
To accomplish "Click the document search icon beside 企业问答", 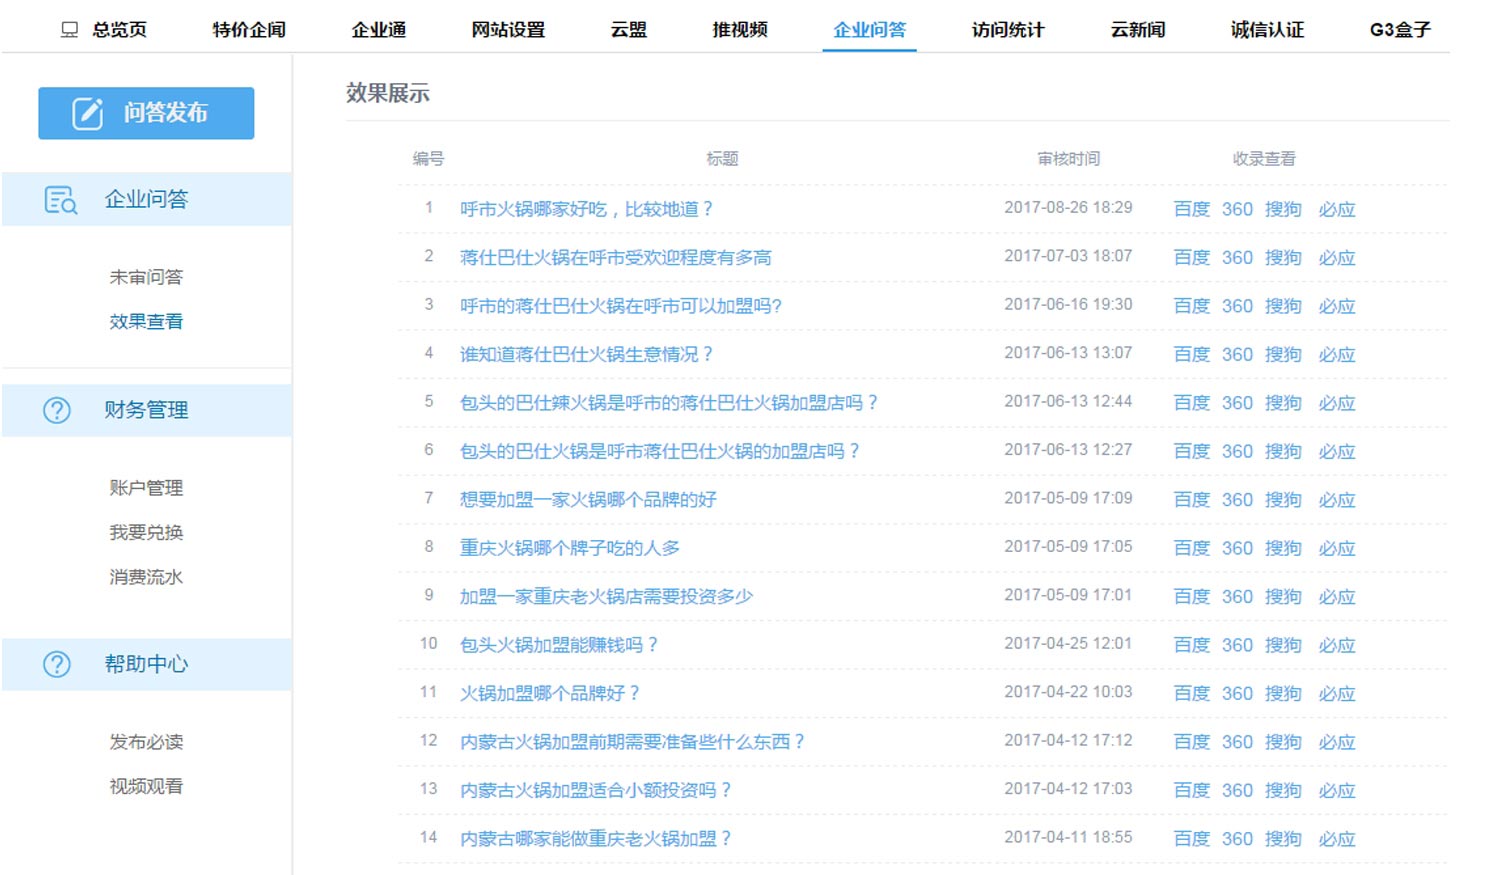I will click(60, 199).
